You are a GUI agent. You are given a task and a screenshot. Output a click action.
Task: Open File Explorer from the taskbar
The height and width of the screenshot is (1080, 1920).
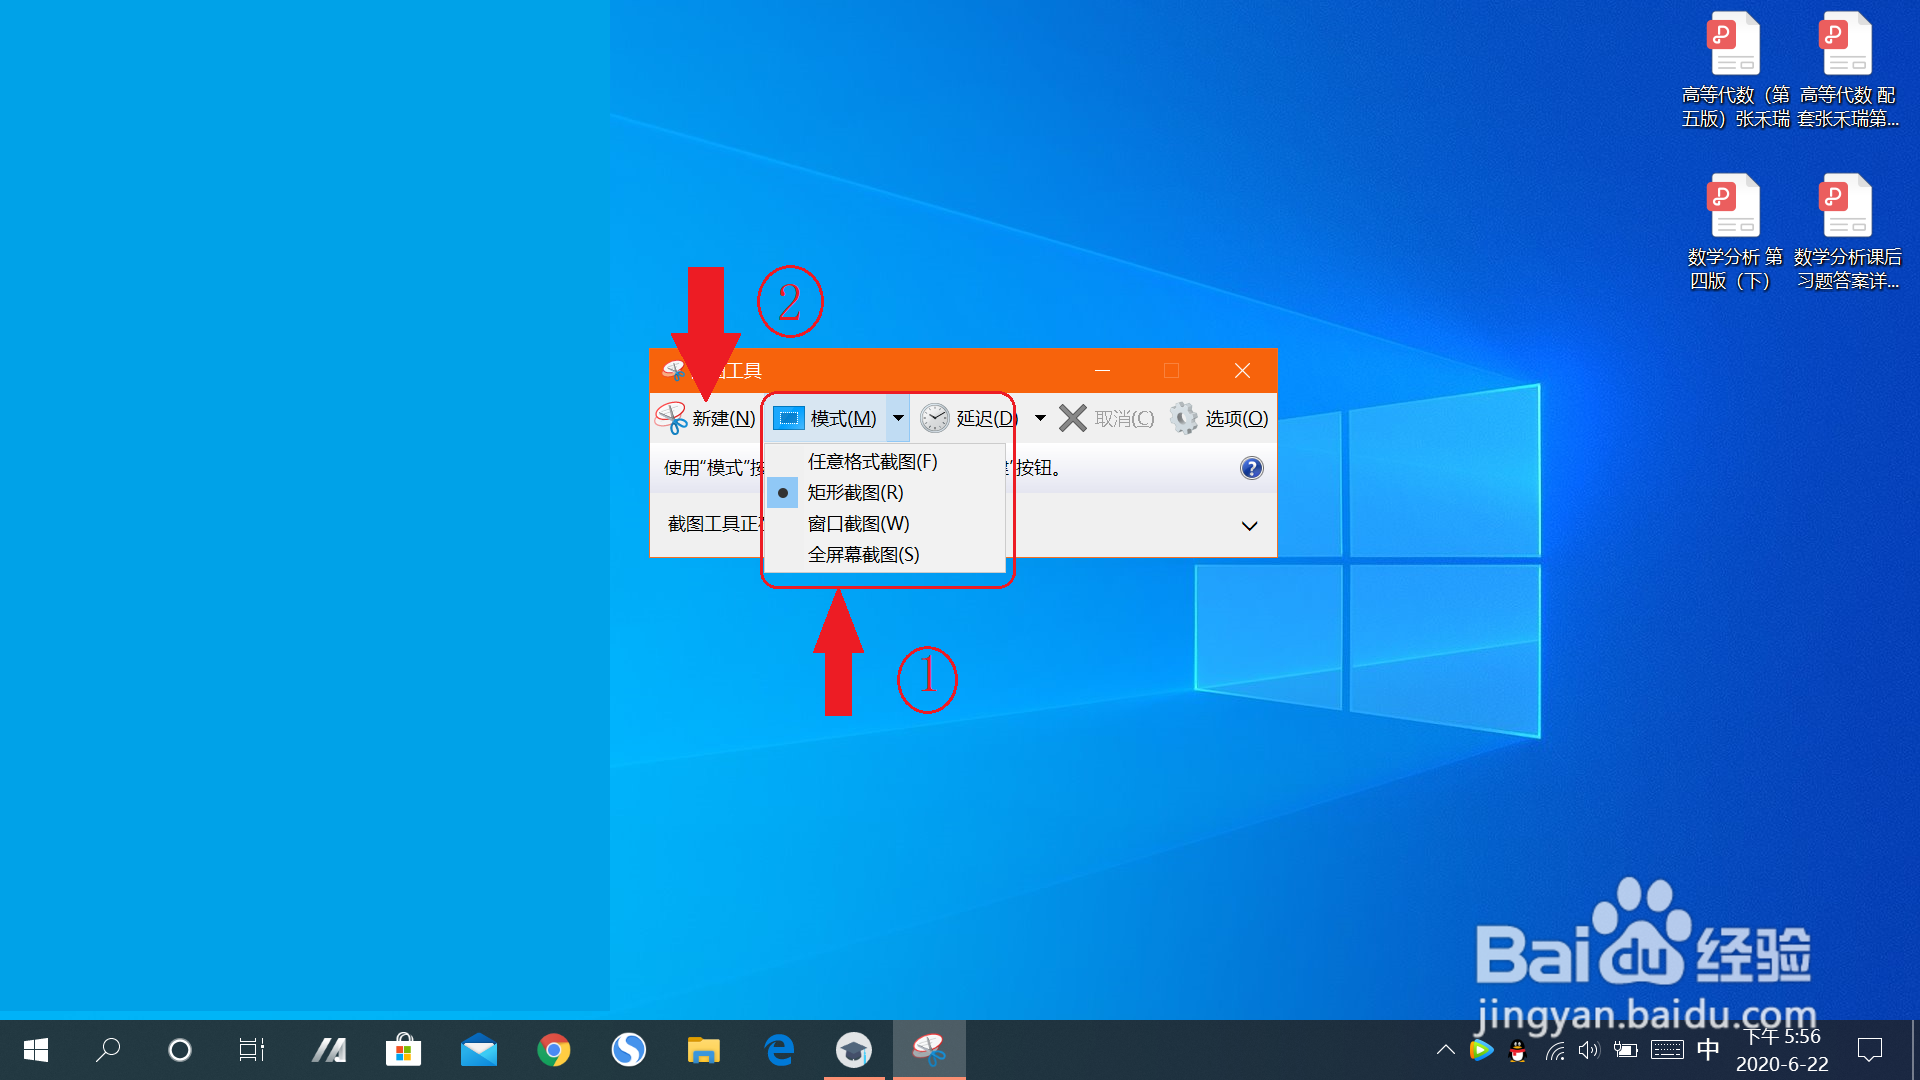tap(703, 1050)
